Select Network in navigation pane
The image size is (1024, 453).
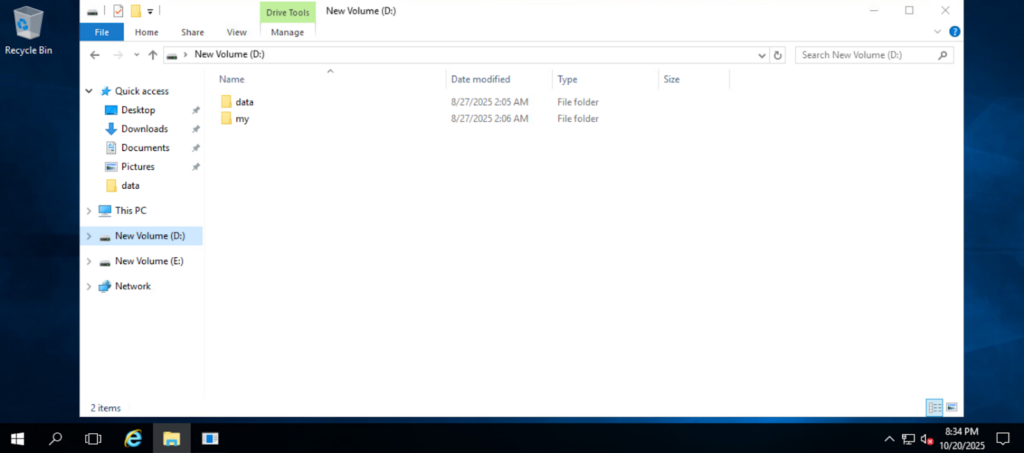(133, 287)
